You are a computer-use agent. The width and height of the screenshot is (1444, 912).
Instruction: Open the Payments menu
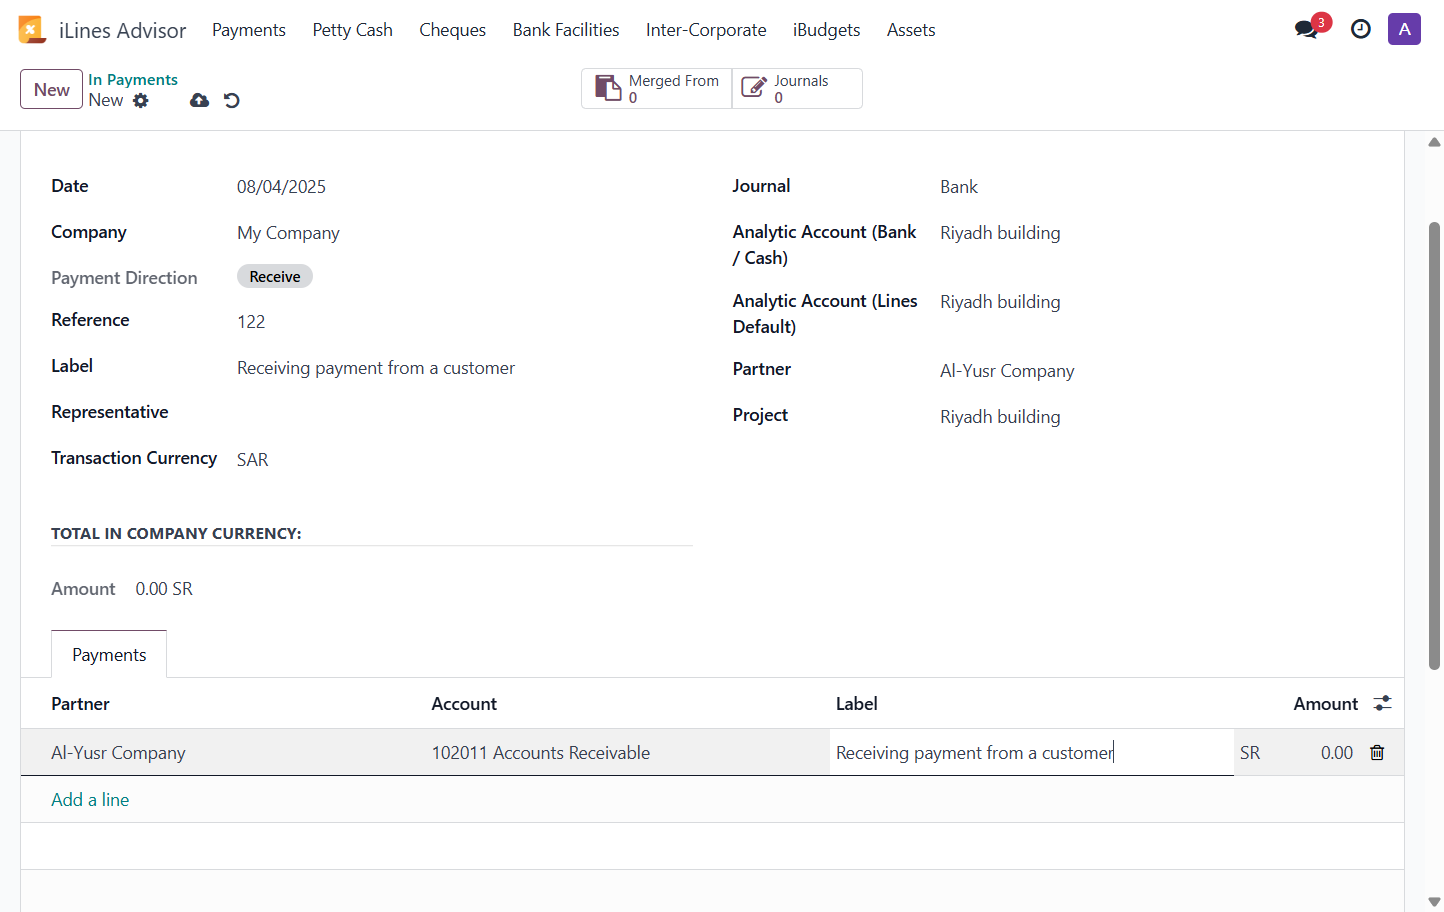coord(249,30)
